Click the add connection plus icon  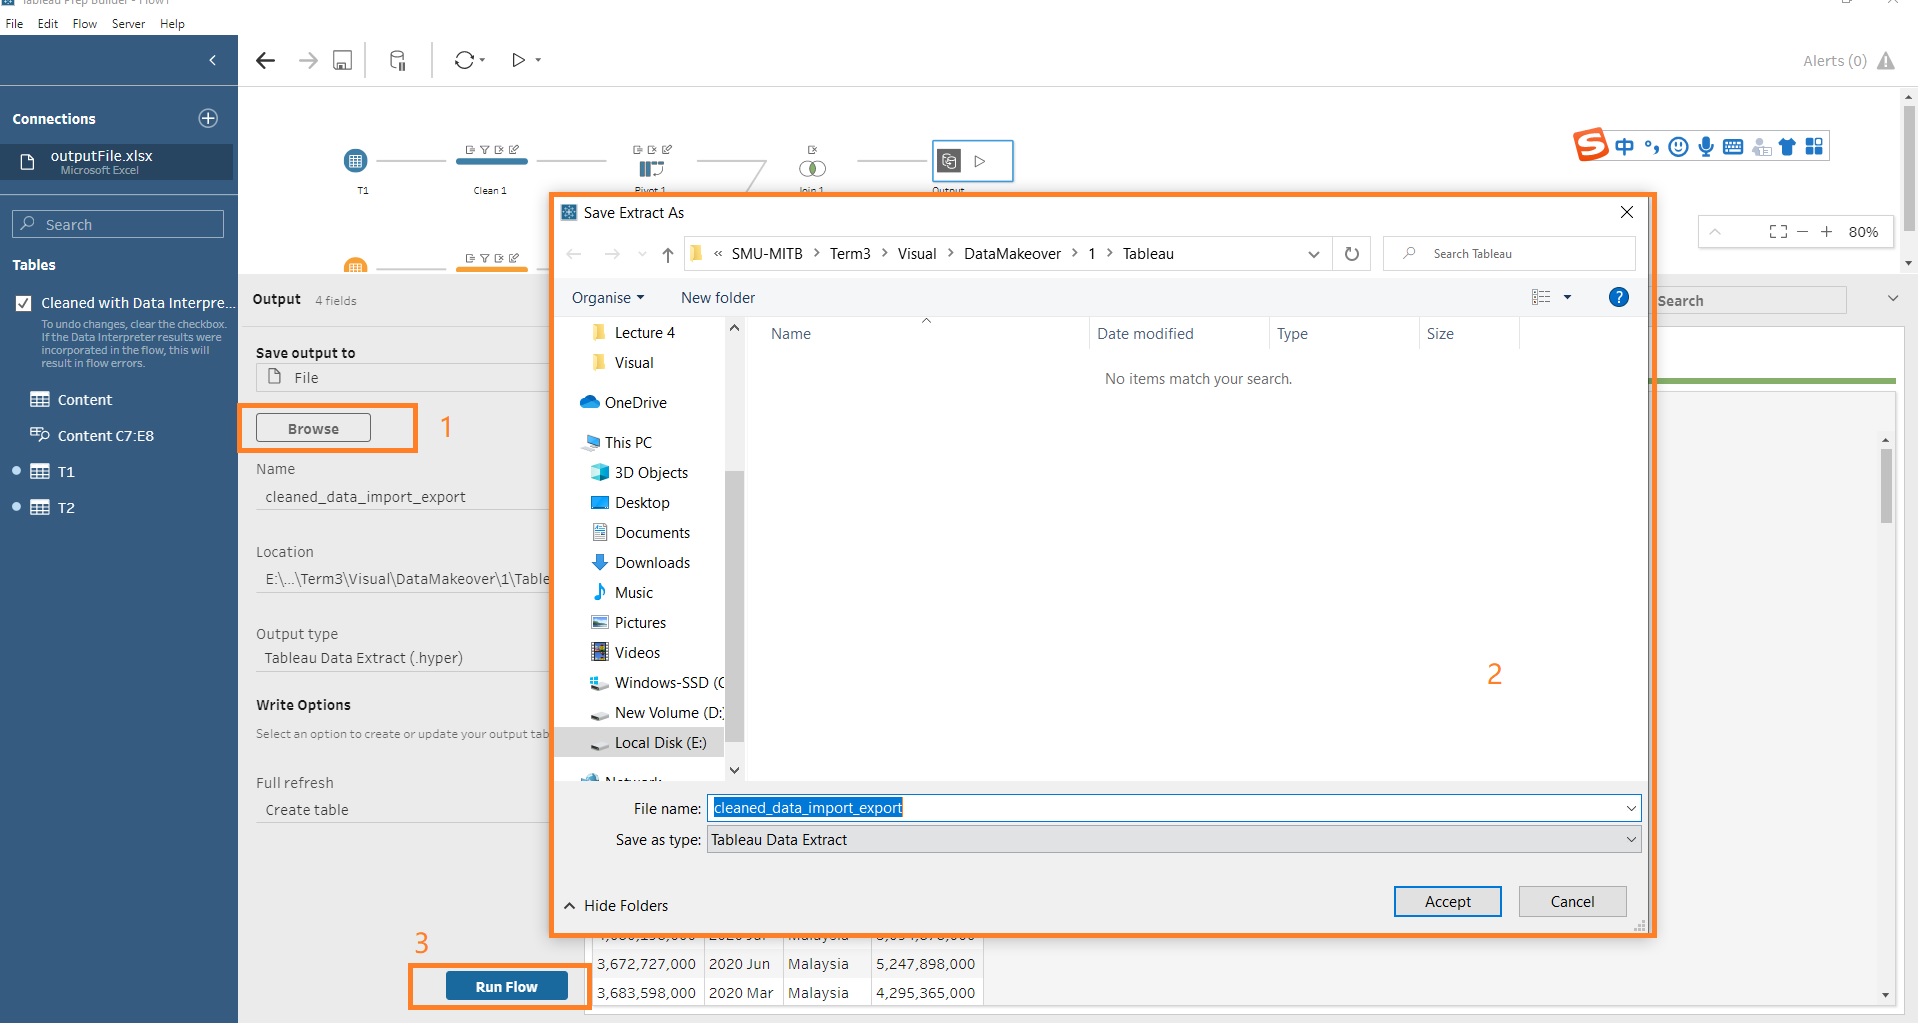[208, 118]
